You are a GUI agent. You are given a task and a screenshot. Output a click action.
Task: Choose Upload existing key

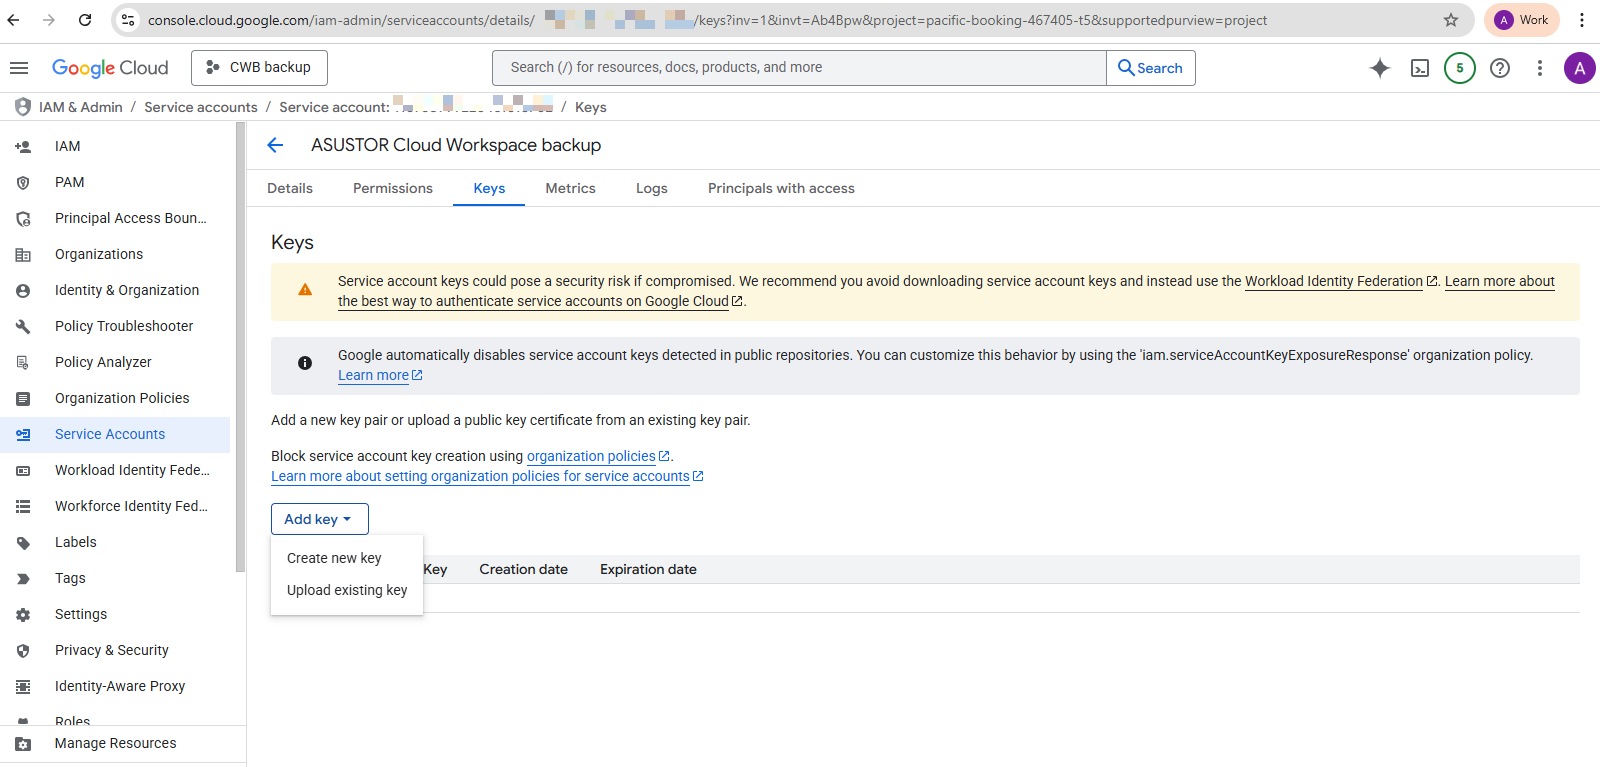click(347, 590)
